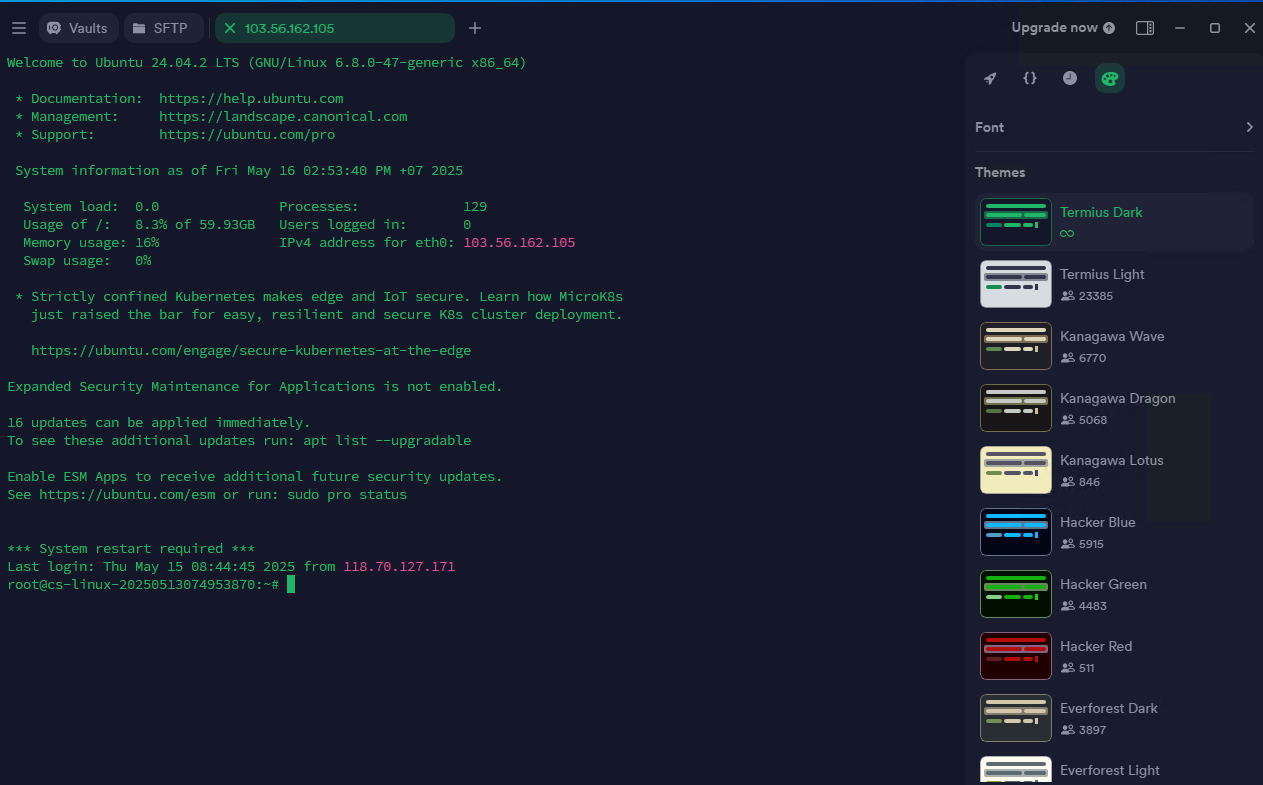This screenshot has height=785, width=1263.
Task: Open the https://landscape.canonical.com link
Action: [x=283, y=116]
